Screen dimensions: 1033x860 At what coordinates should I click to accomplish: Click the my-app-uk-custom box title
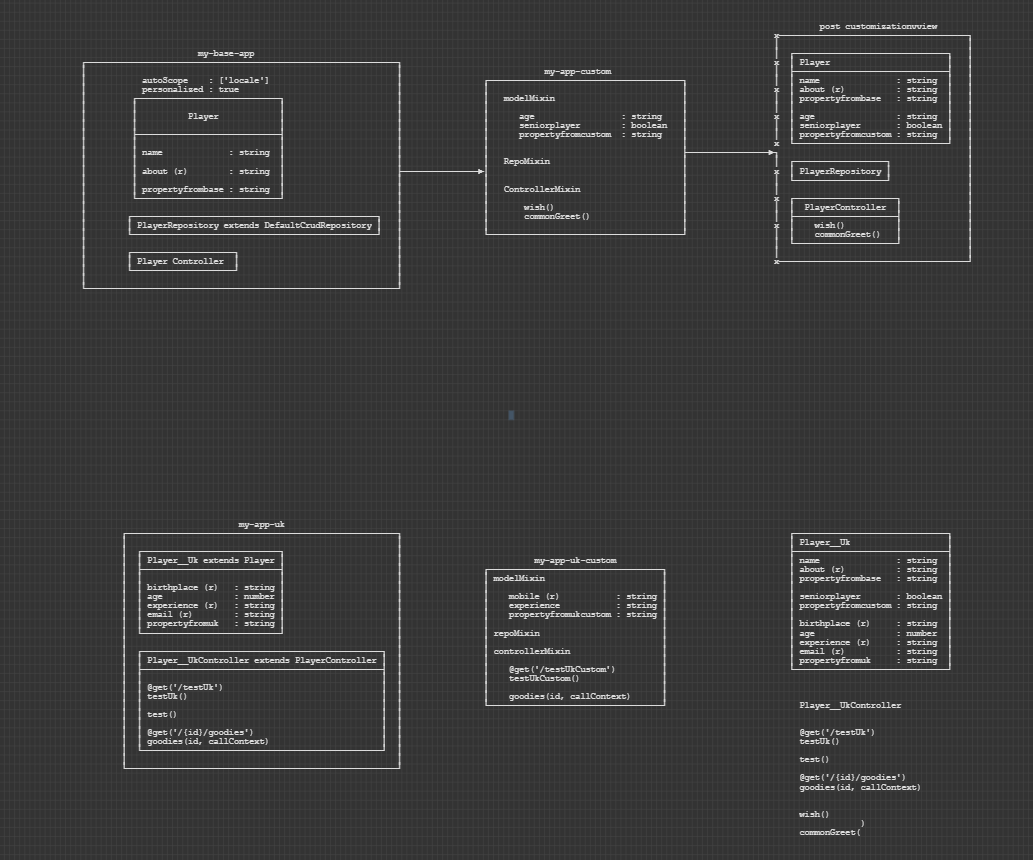[575, 560]
